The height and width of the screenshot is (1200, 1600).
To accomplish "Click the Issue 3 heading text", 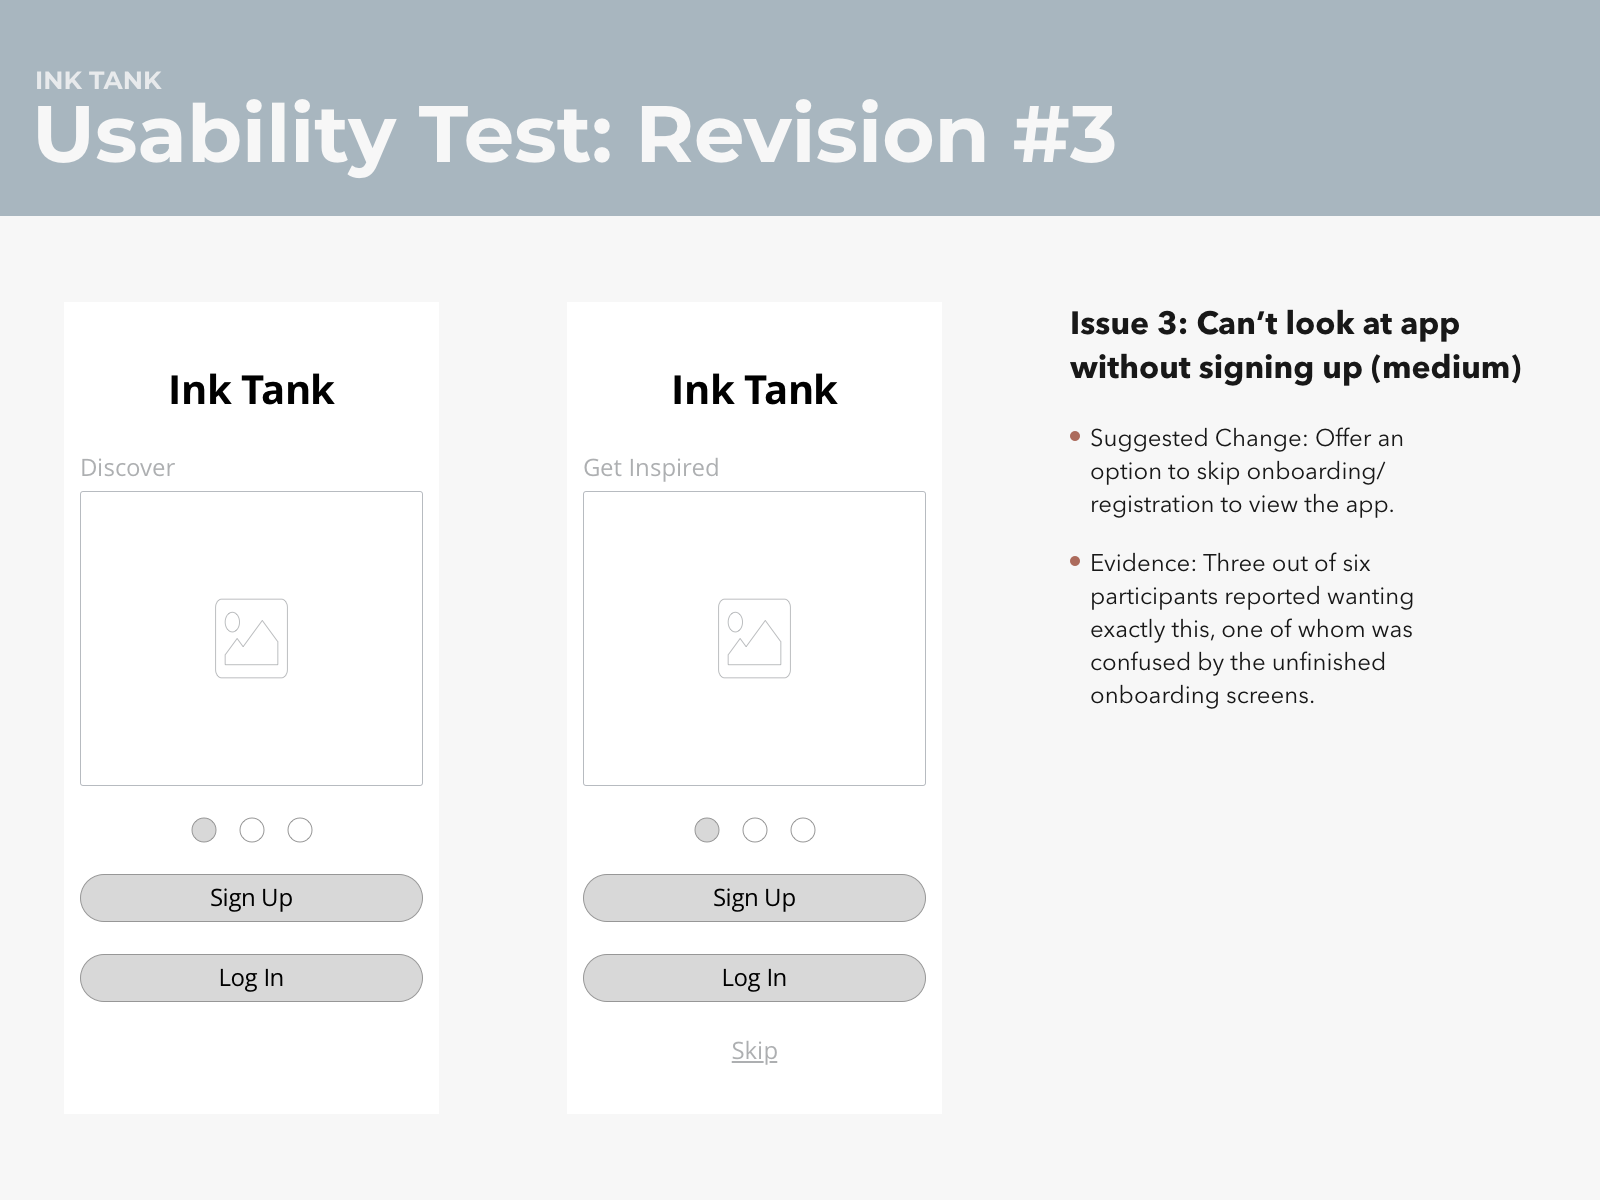I will tap(1295, 345).
